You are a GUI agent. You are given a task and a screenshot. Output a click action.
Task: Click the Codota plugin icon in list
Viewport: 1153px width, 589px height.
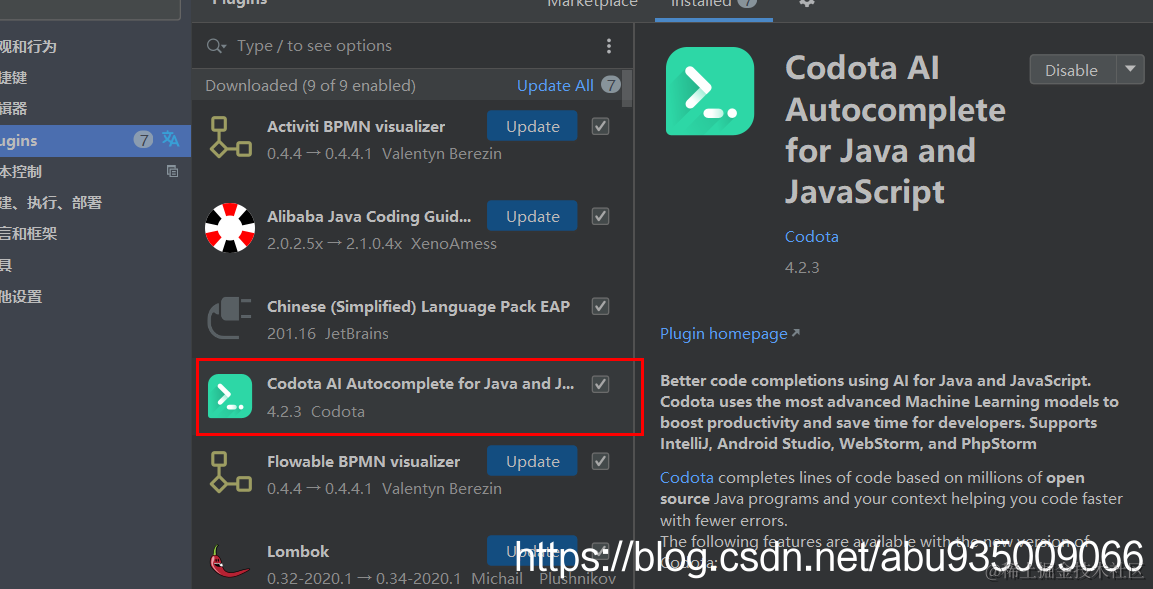230,396
